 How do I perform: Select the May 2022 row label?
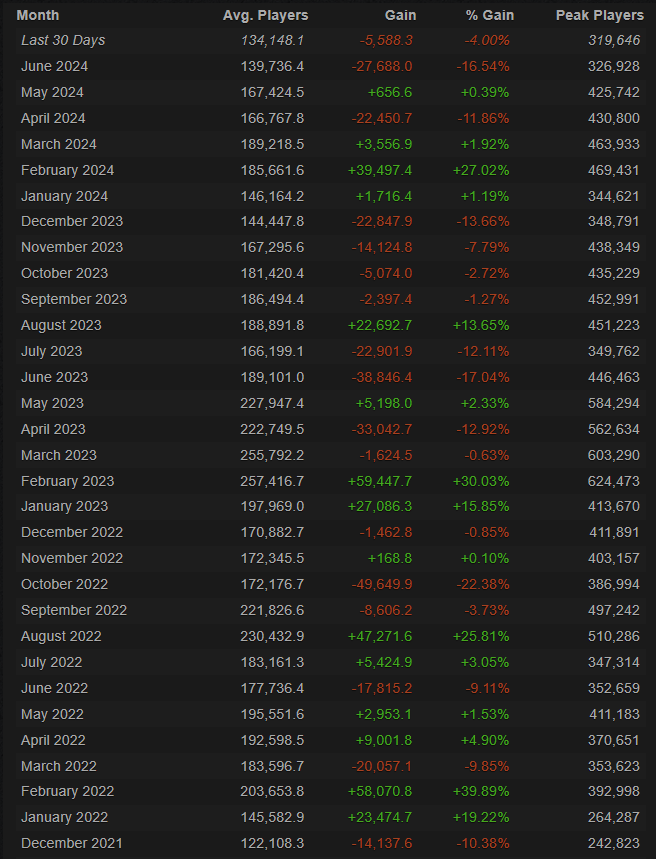pos(52,714)
